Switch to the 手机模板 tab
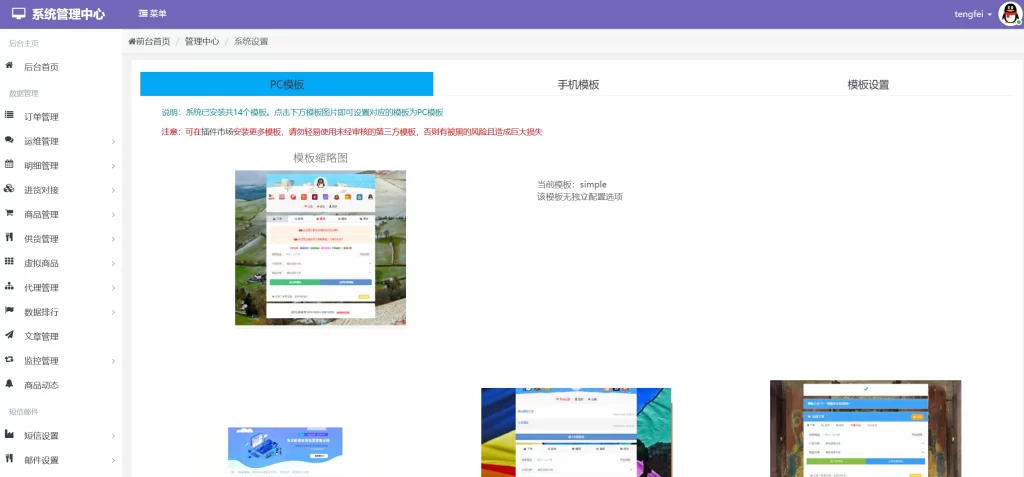1024x477 pixels. (578, 85)
